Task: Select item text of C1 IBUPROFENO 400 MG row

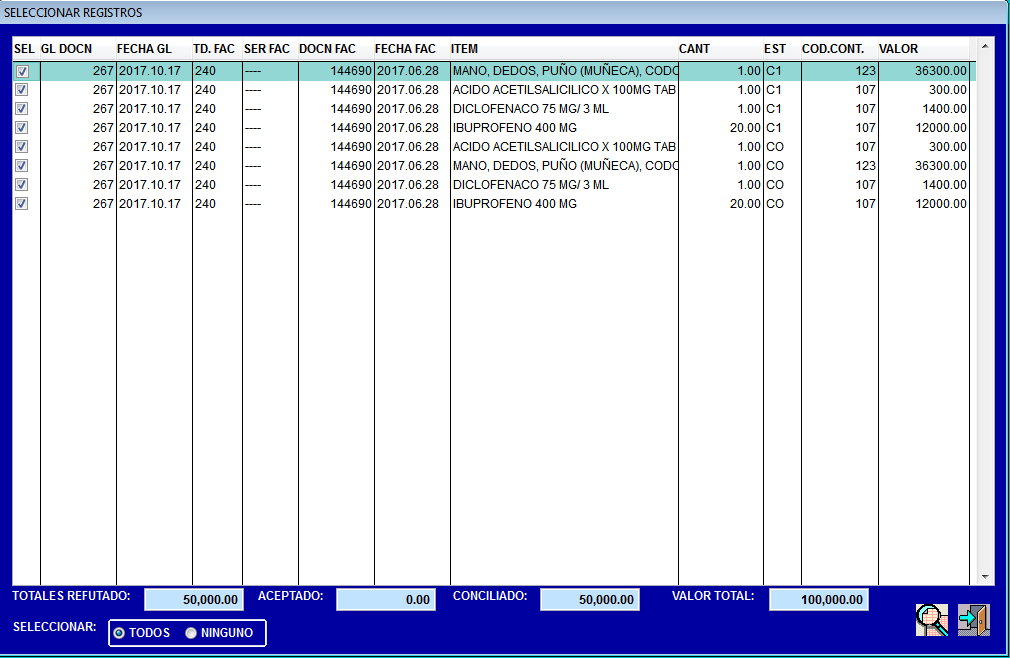Action: pyautogui.click(x=515, y=128)
